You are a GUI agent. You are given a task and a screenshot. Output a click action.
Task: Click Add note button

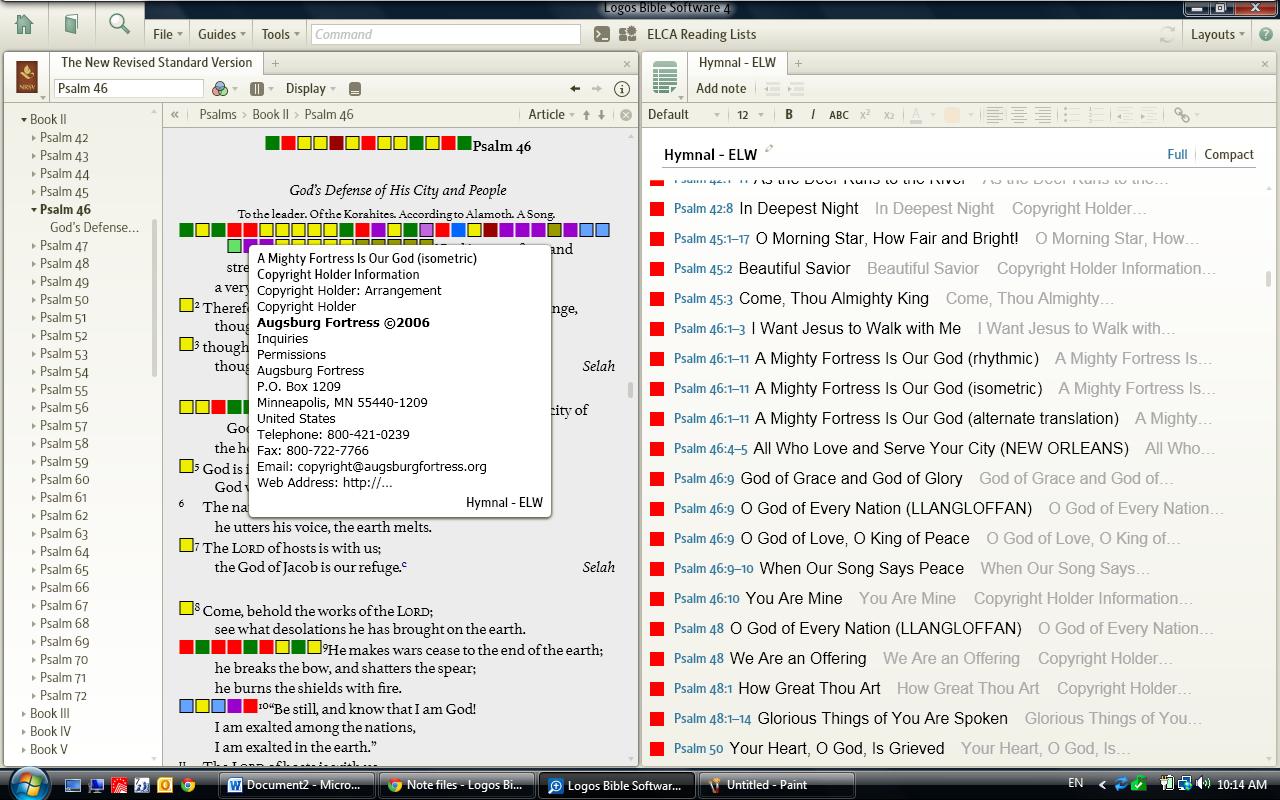coord(721,89)
